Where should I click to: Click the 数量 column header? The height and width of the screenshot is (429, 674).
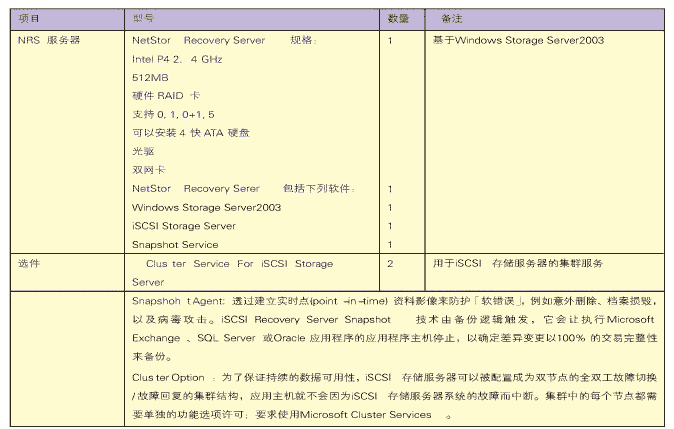[x=398, y=19]
